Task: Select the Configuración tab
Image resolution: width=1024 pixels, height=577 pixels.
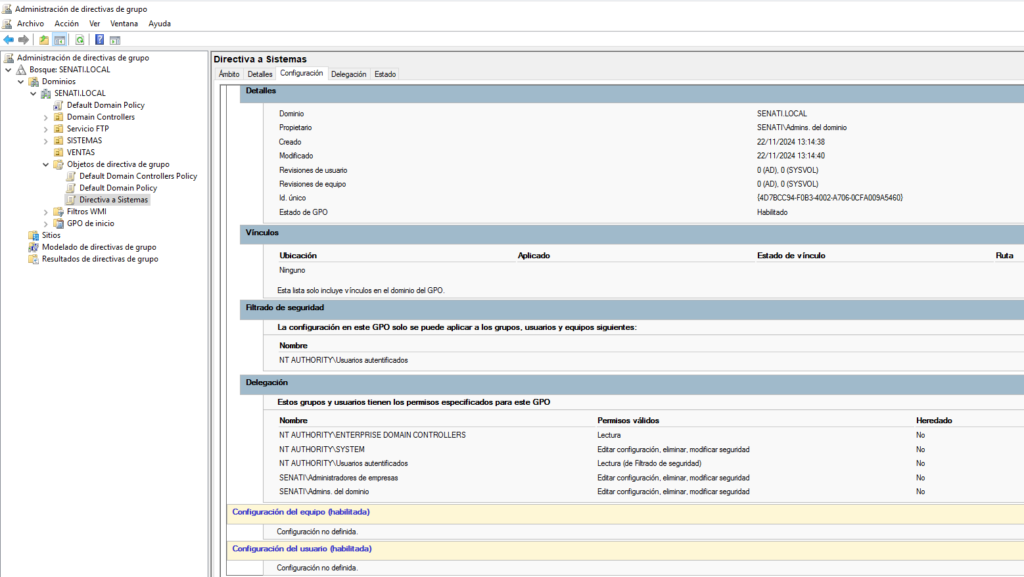Action: point(302,73)
